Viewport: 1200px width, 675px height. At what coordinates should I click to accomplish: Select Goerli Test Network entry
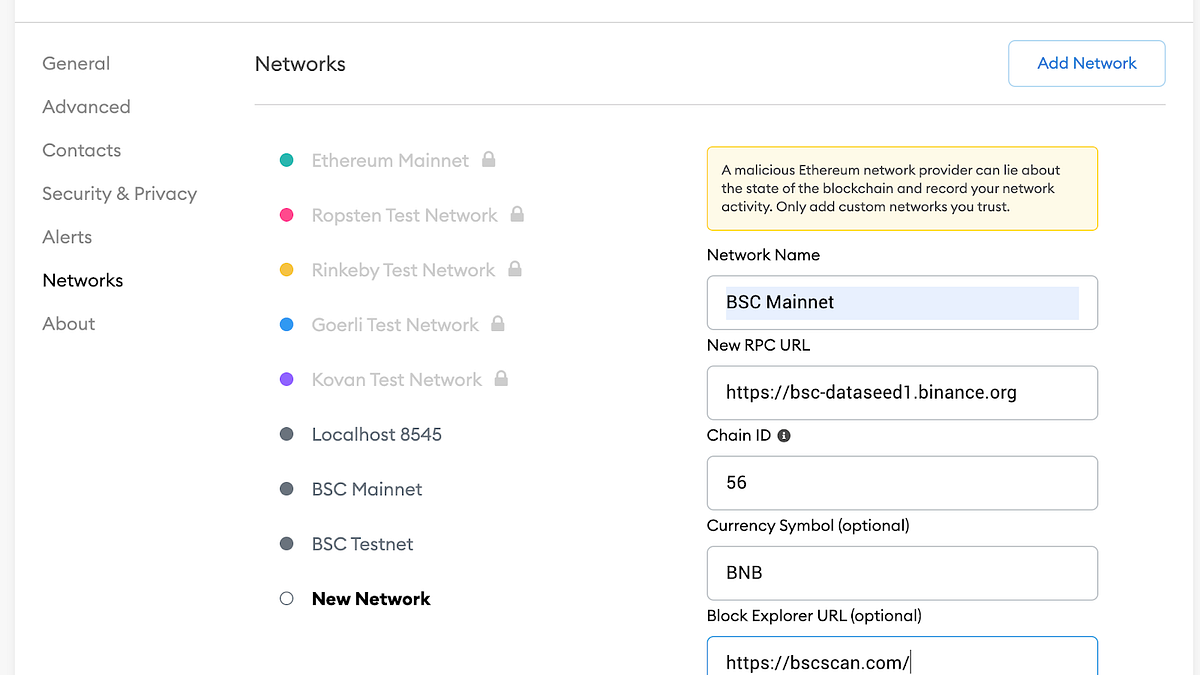(395, 325)
